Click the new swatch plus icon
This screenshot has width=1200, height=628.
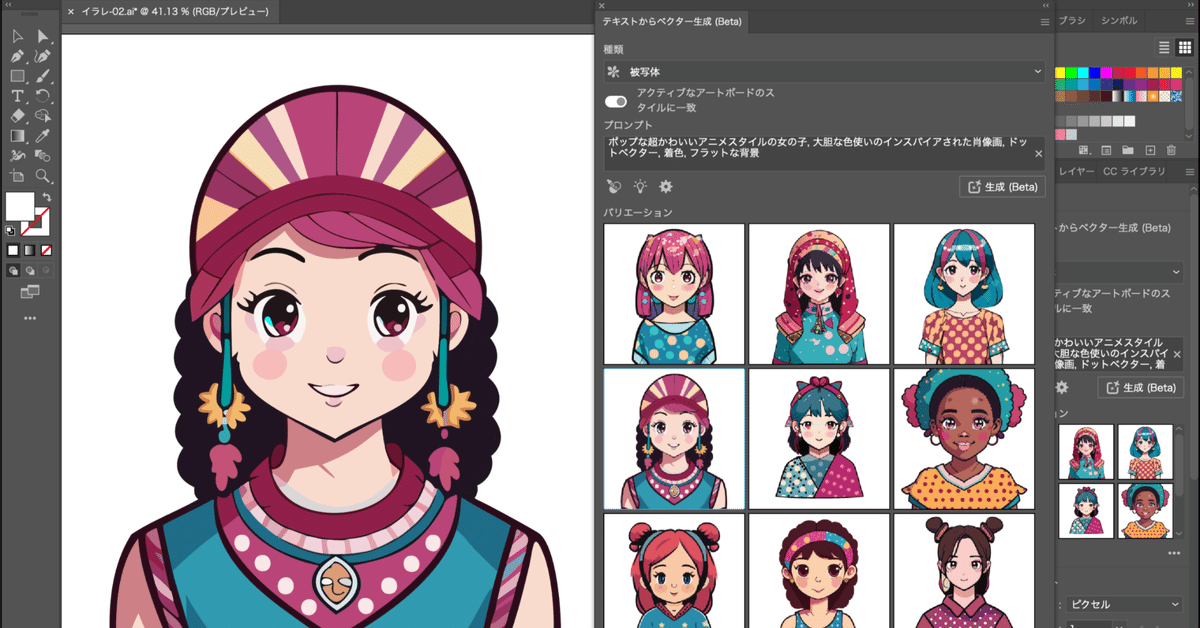(x=1150, y=151)
